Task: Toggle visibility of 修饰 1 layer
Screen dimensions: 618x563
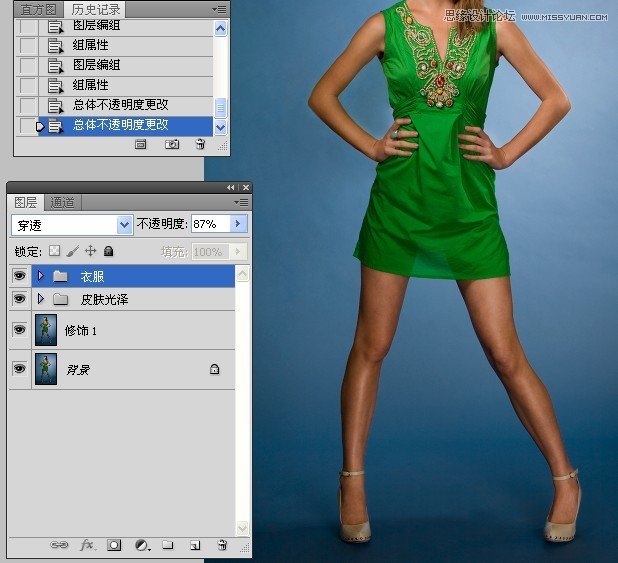Action: [19, 330]
